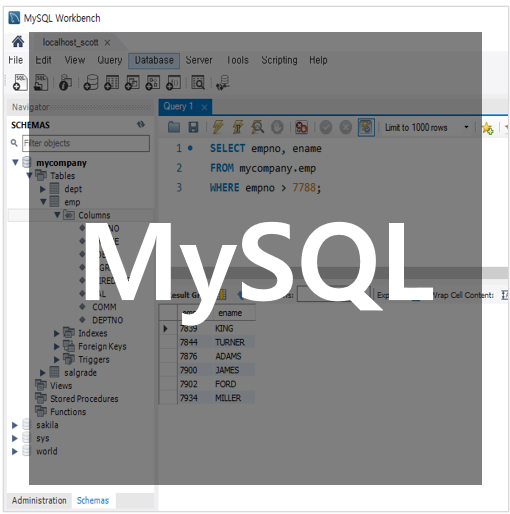Create a new schema icon

[91, 82]
